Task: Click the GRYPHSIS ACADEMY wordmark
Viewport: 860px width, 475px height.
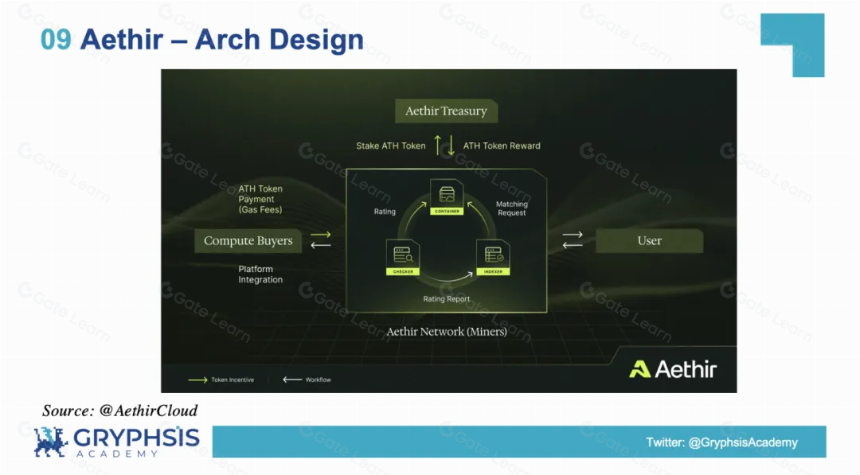Action: pos(137,442)
